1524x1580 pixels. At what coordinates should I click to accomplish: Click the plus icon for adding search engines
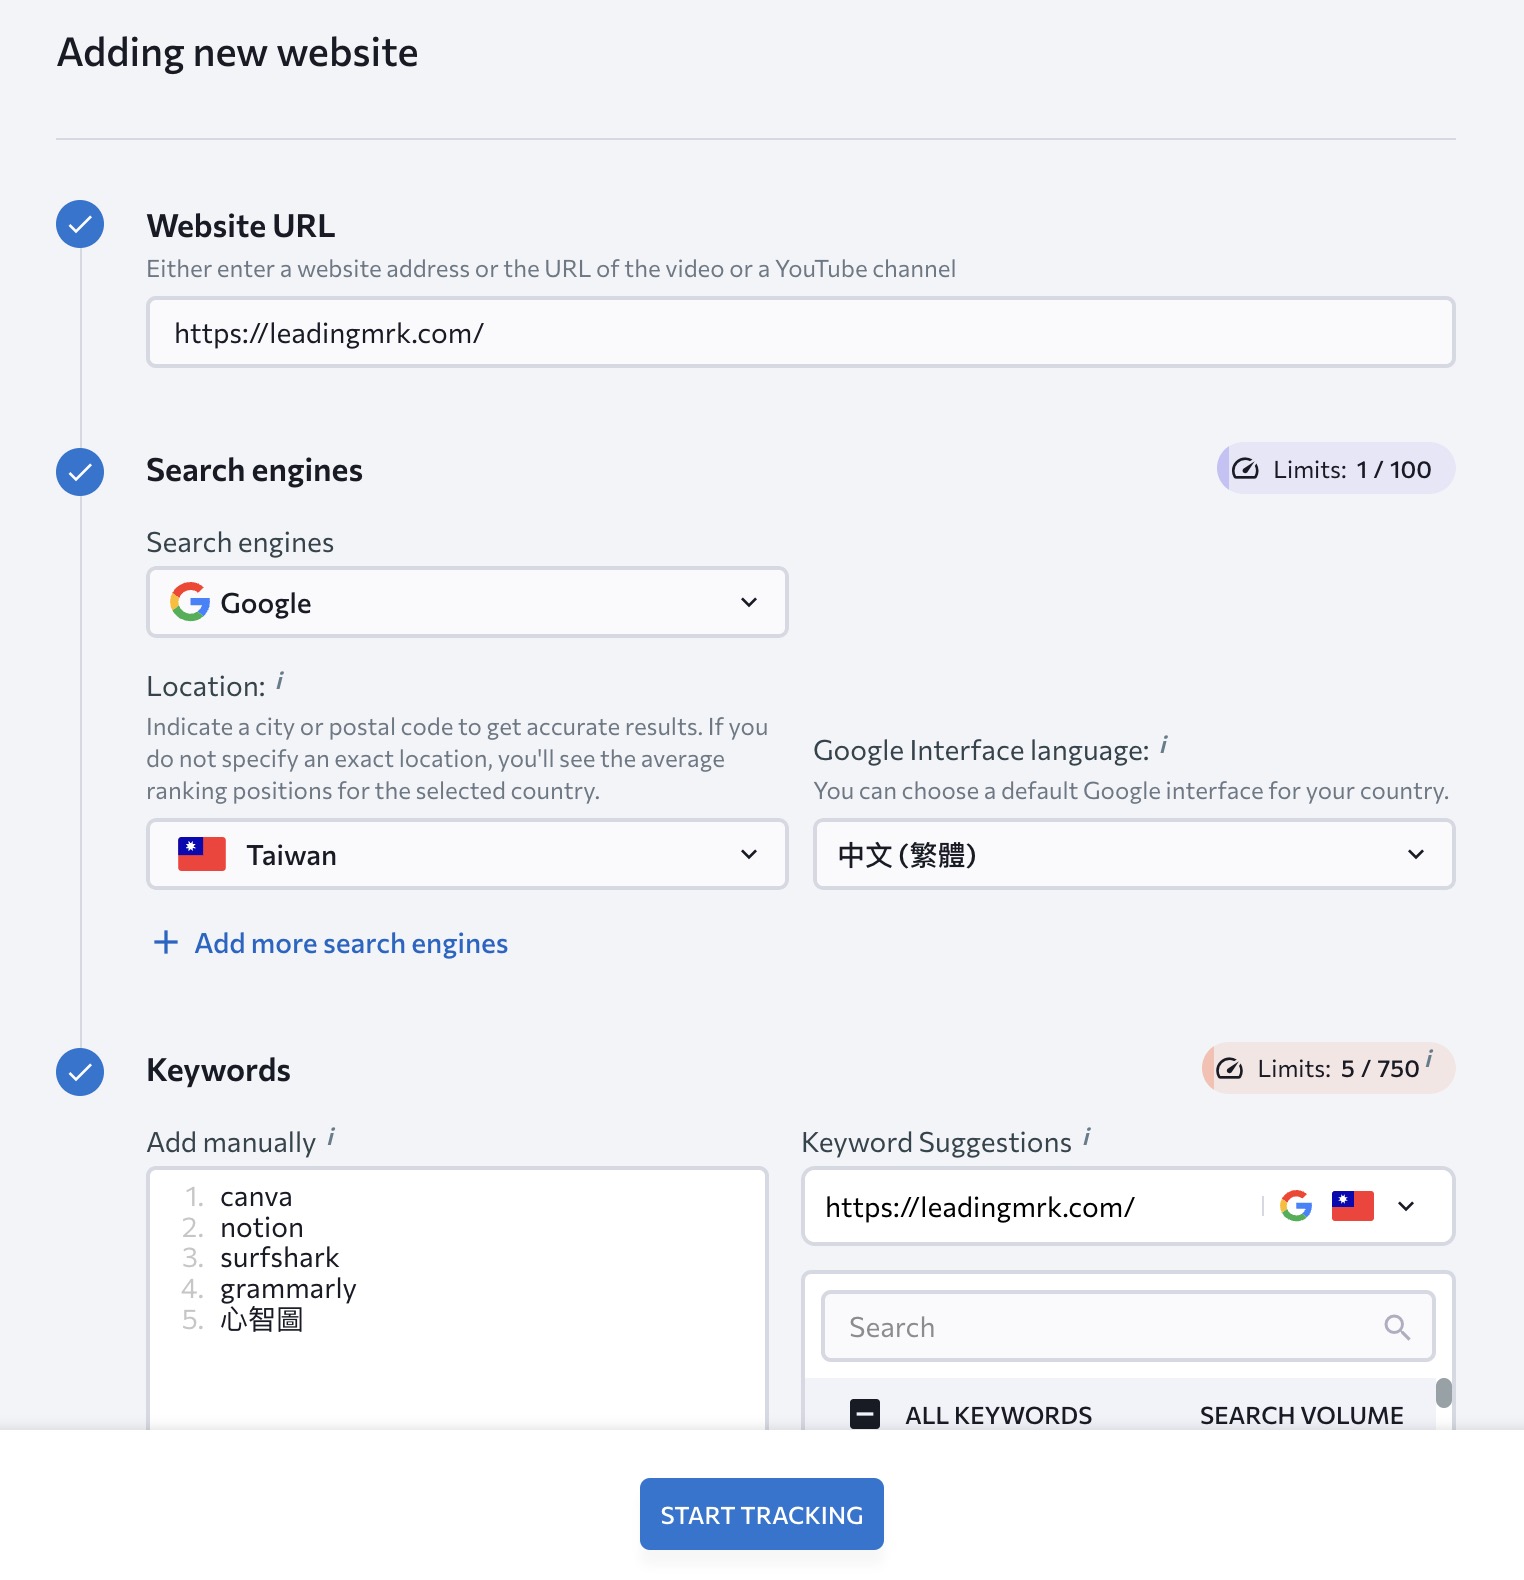166,942
